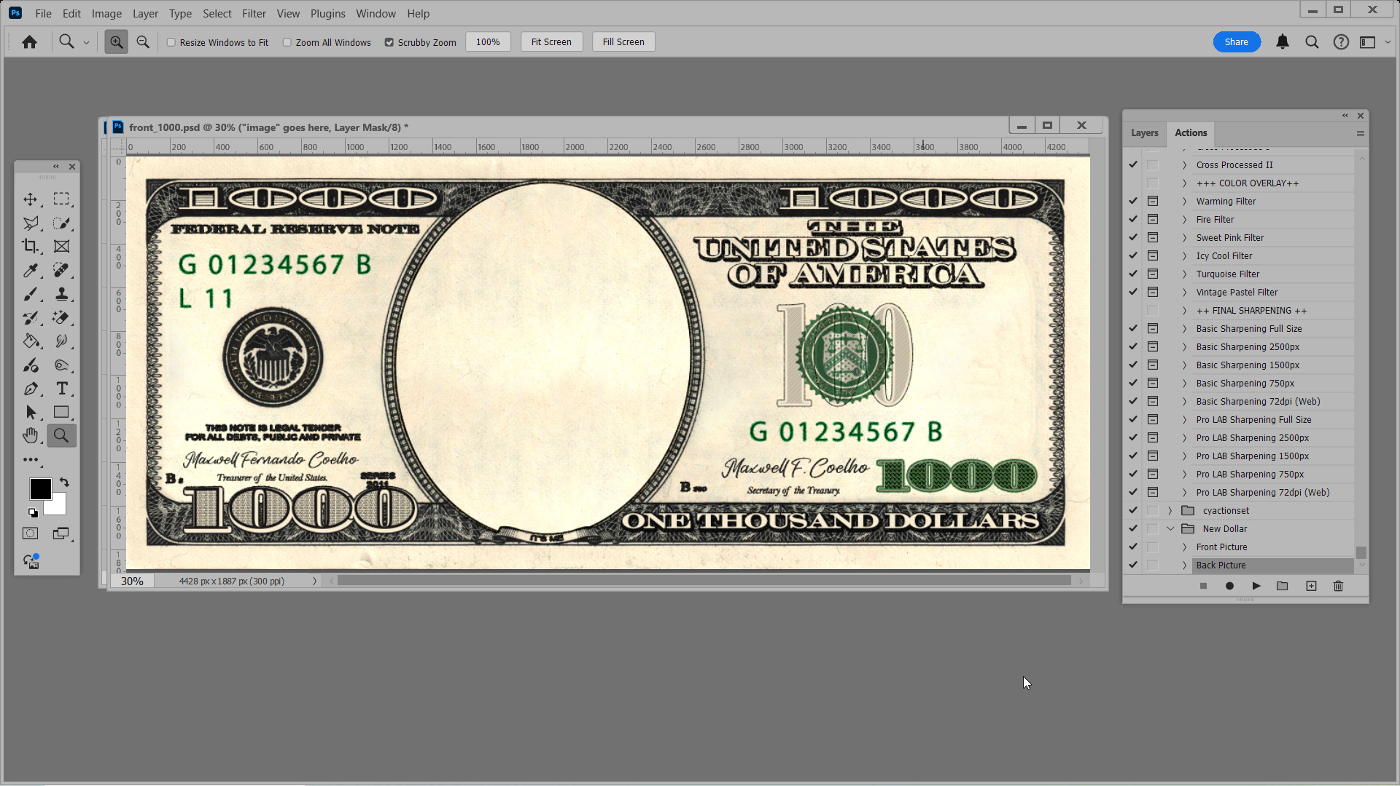The image size is (1400, 786).
Task: Click the blue Share button
Action: tap(1236, 42)
